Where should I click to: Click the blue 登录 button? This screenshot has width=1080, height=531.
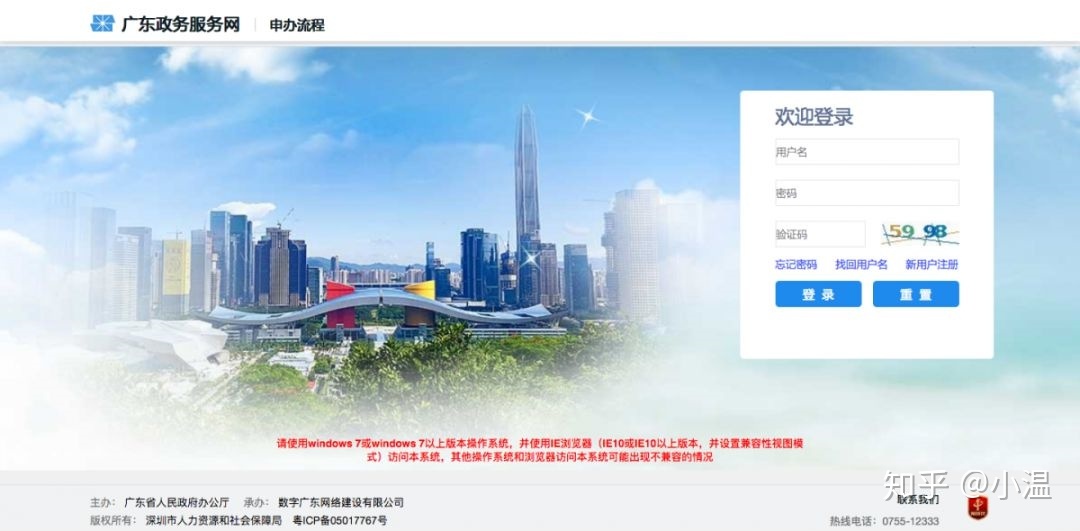click(x=818, y=294)
